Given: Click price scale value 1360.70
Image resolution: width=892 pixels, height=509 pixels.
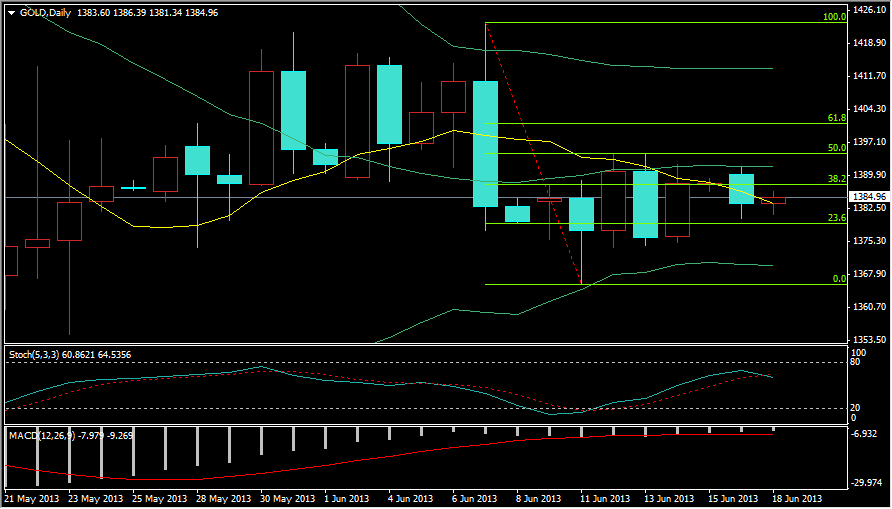Looking at the screenshot, I should tap(868, 307).
